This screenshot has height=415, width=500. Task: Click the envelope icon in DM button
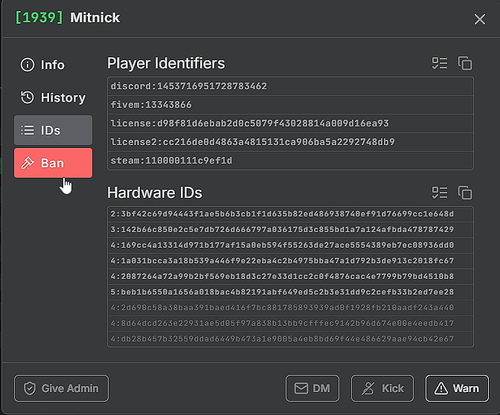pos(301,388)
